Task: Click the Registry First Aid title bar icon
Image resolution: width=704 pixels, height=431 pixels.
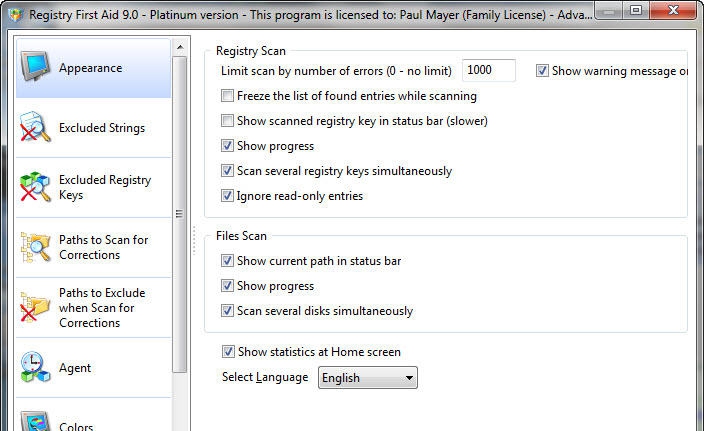Action: [17, 15]
